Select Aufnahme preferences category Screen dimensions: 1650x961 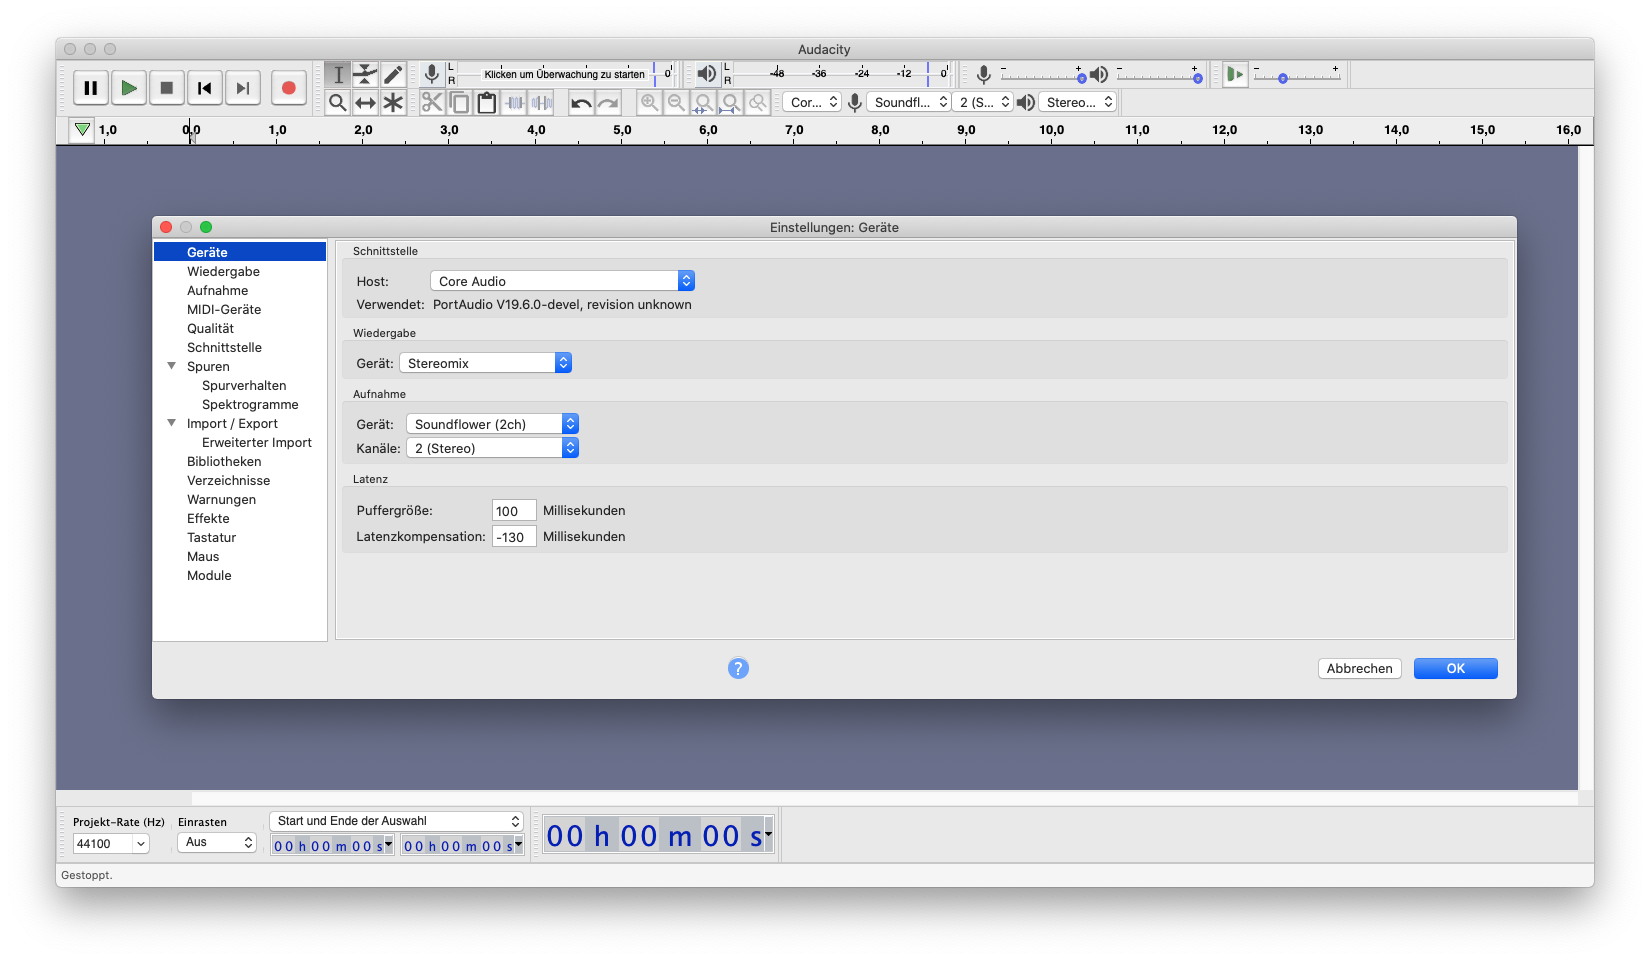coord(217,290)
